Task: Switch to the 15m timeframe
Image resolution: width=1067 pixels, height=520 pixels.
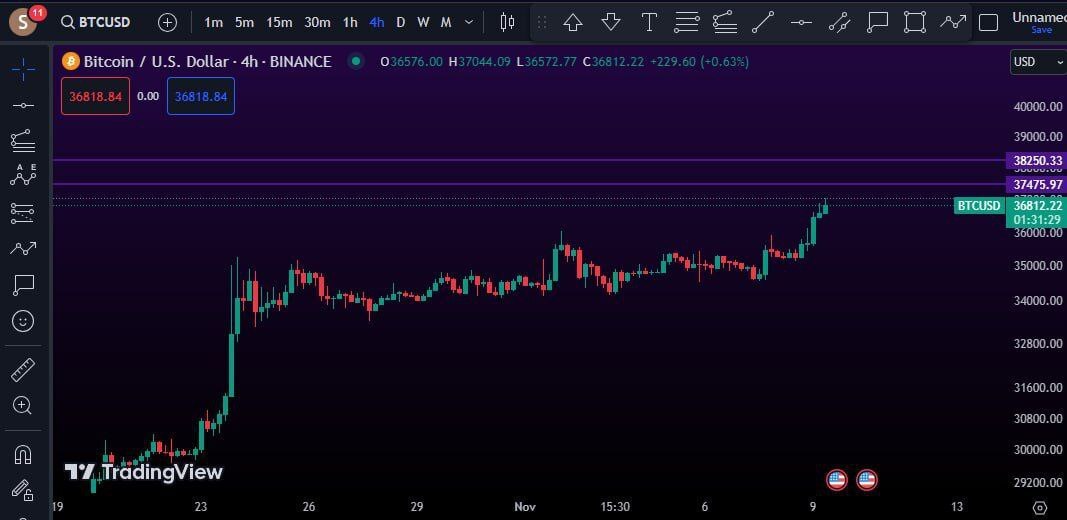Action: [279, 22]
